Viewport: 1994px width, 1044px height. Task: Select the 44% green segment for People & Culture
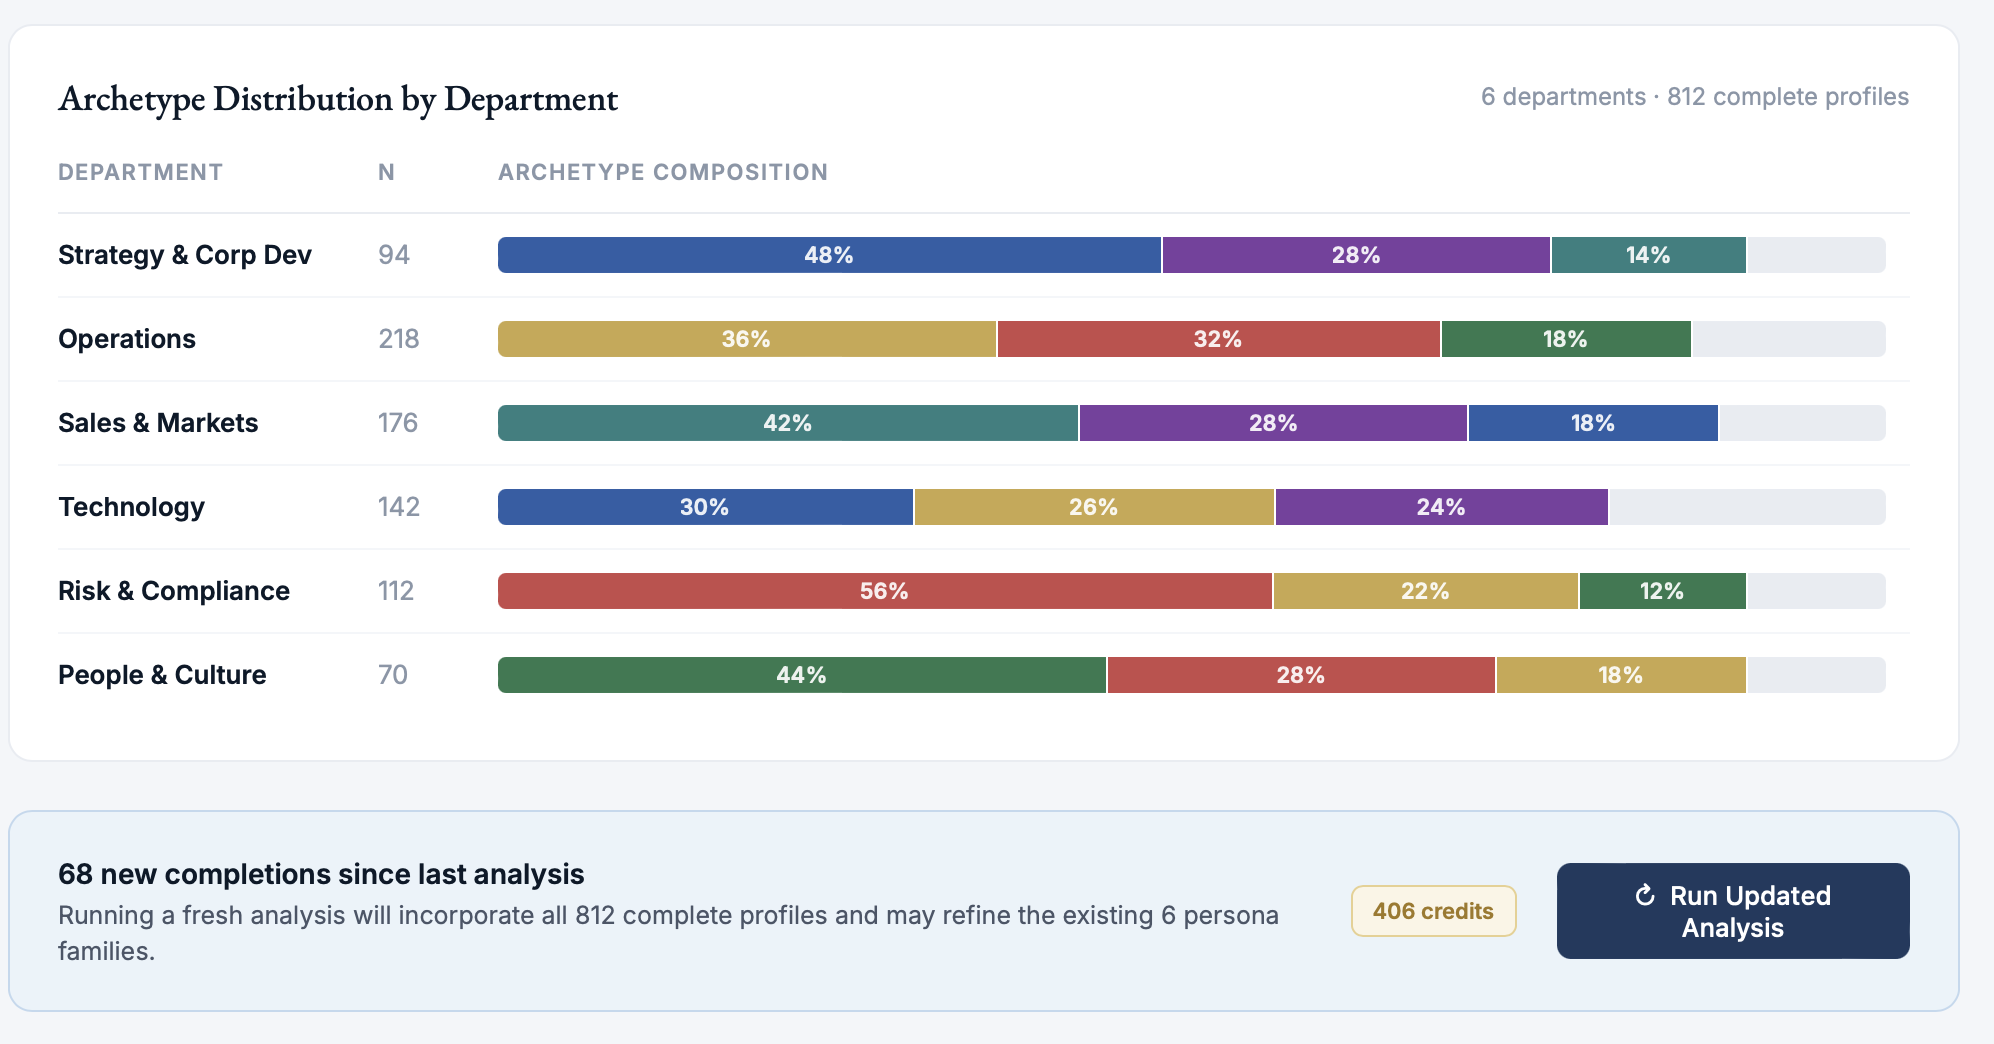800,675
